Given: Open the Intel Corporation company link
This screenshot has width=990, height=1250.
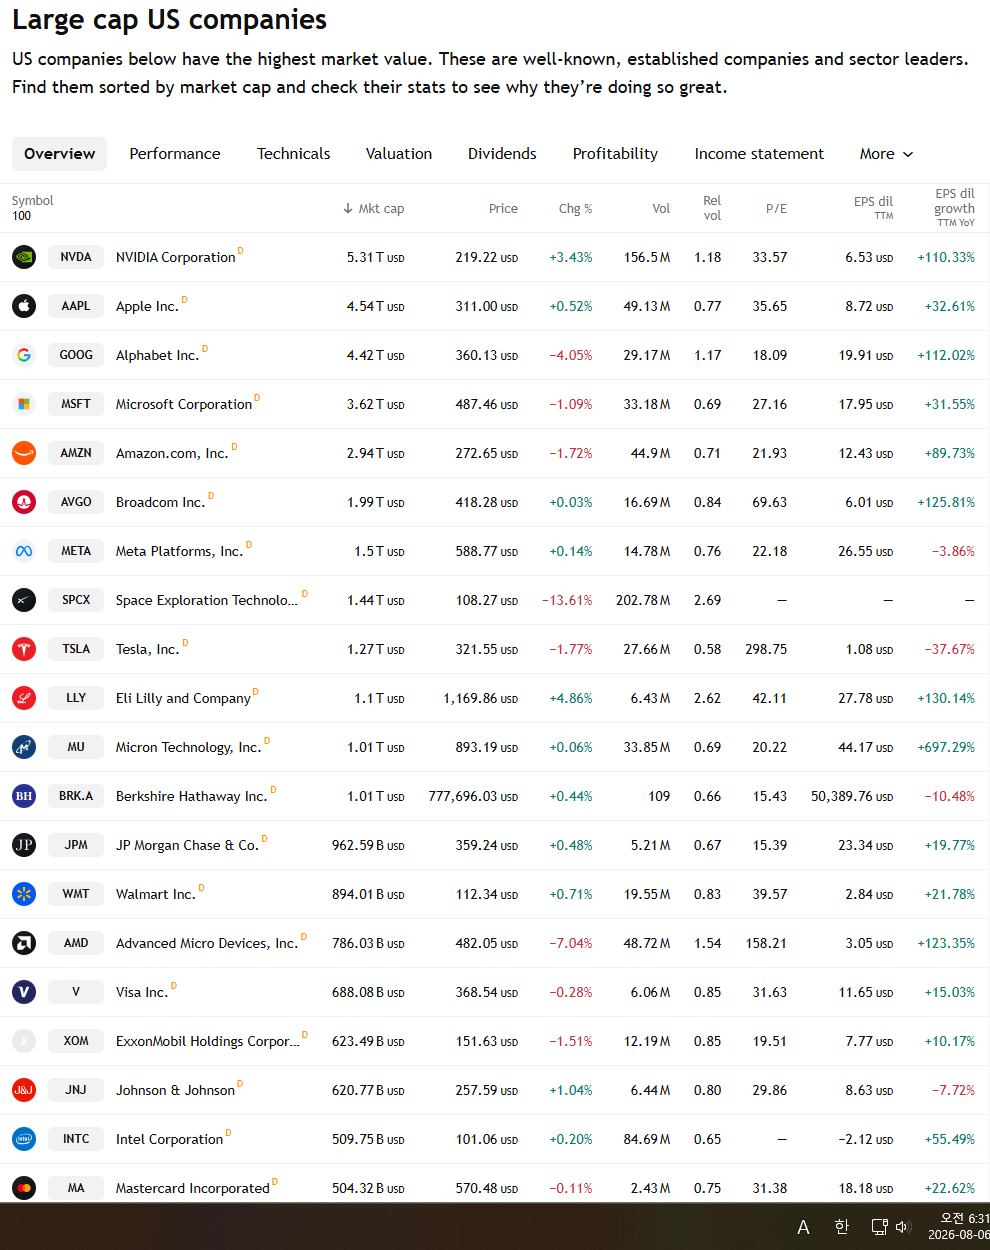Looking at the screenshot, I should tap(169, 1139).
